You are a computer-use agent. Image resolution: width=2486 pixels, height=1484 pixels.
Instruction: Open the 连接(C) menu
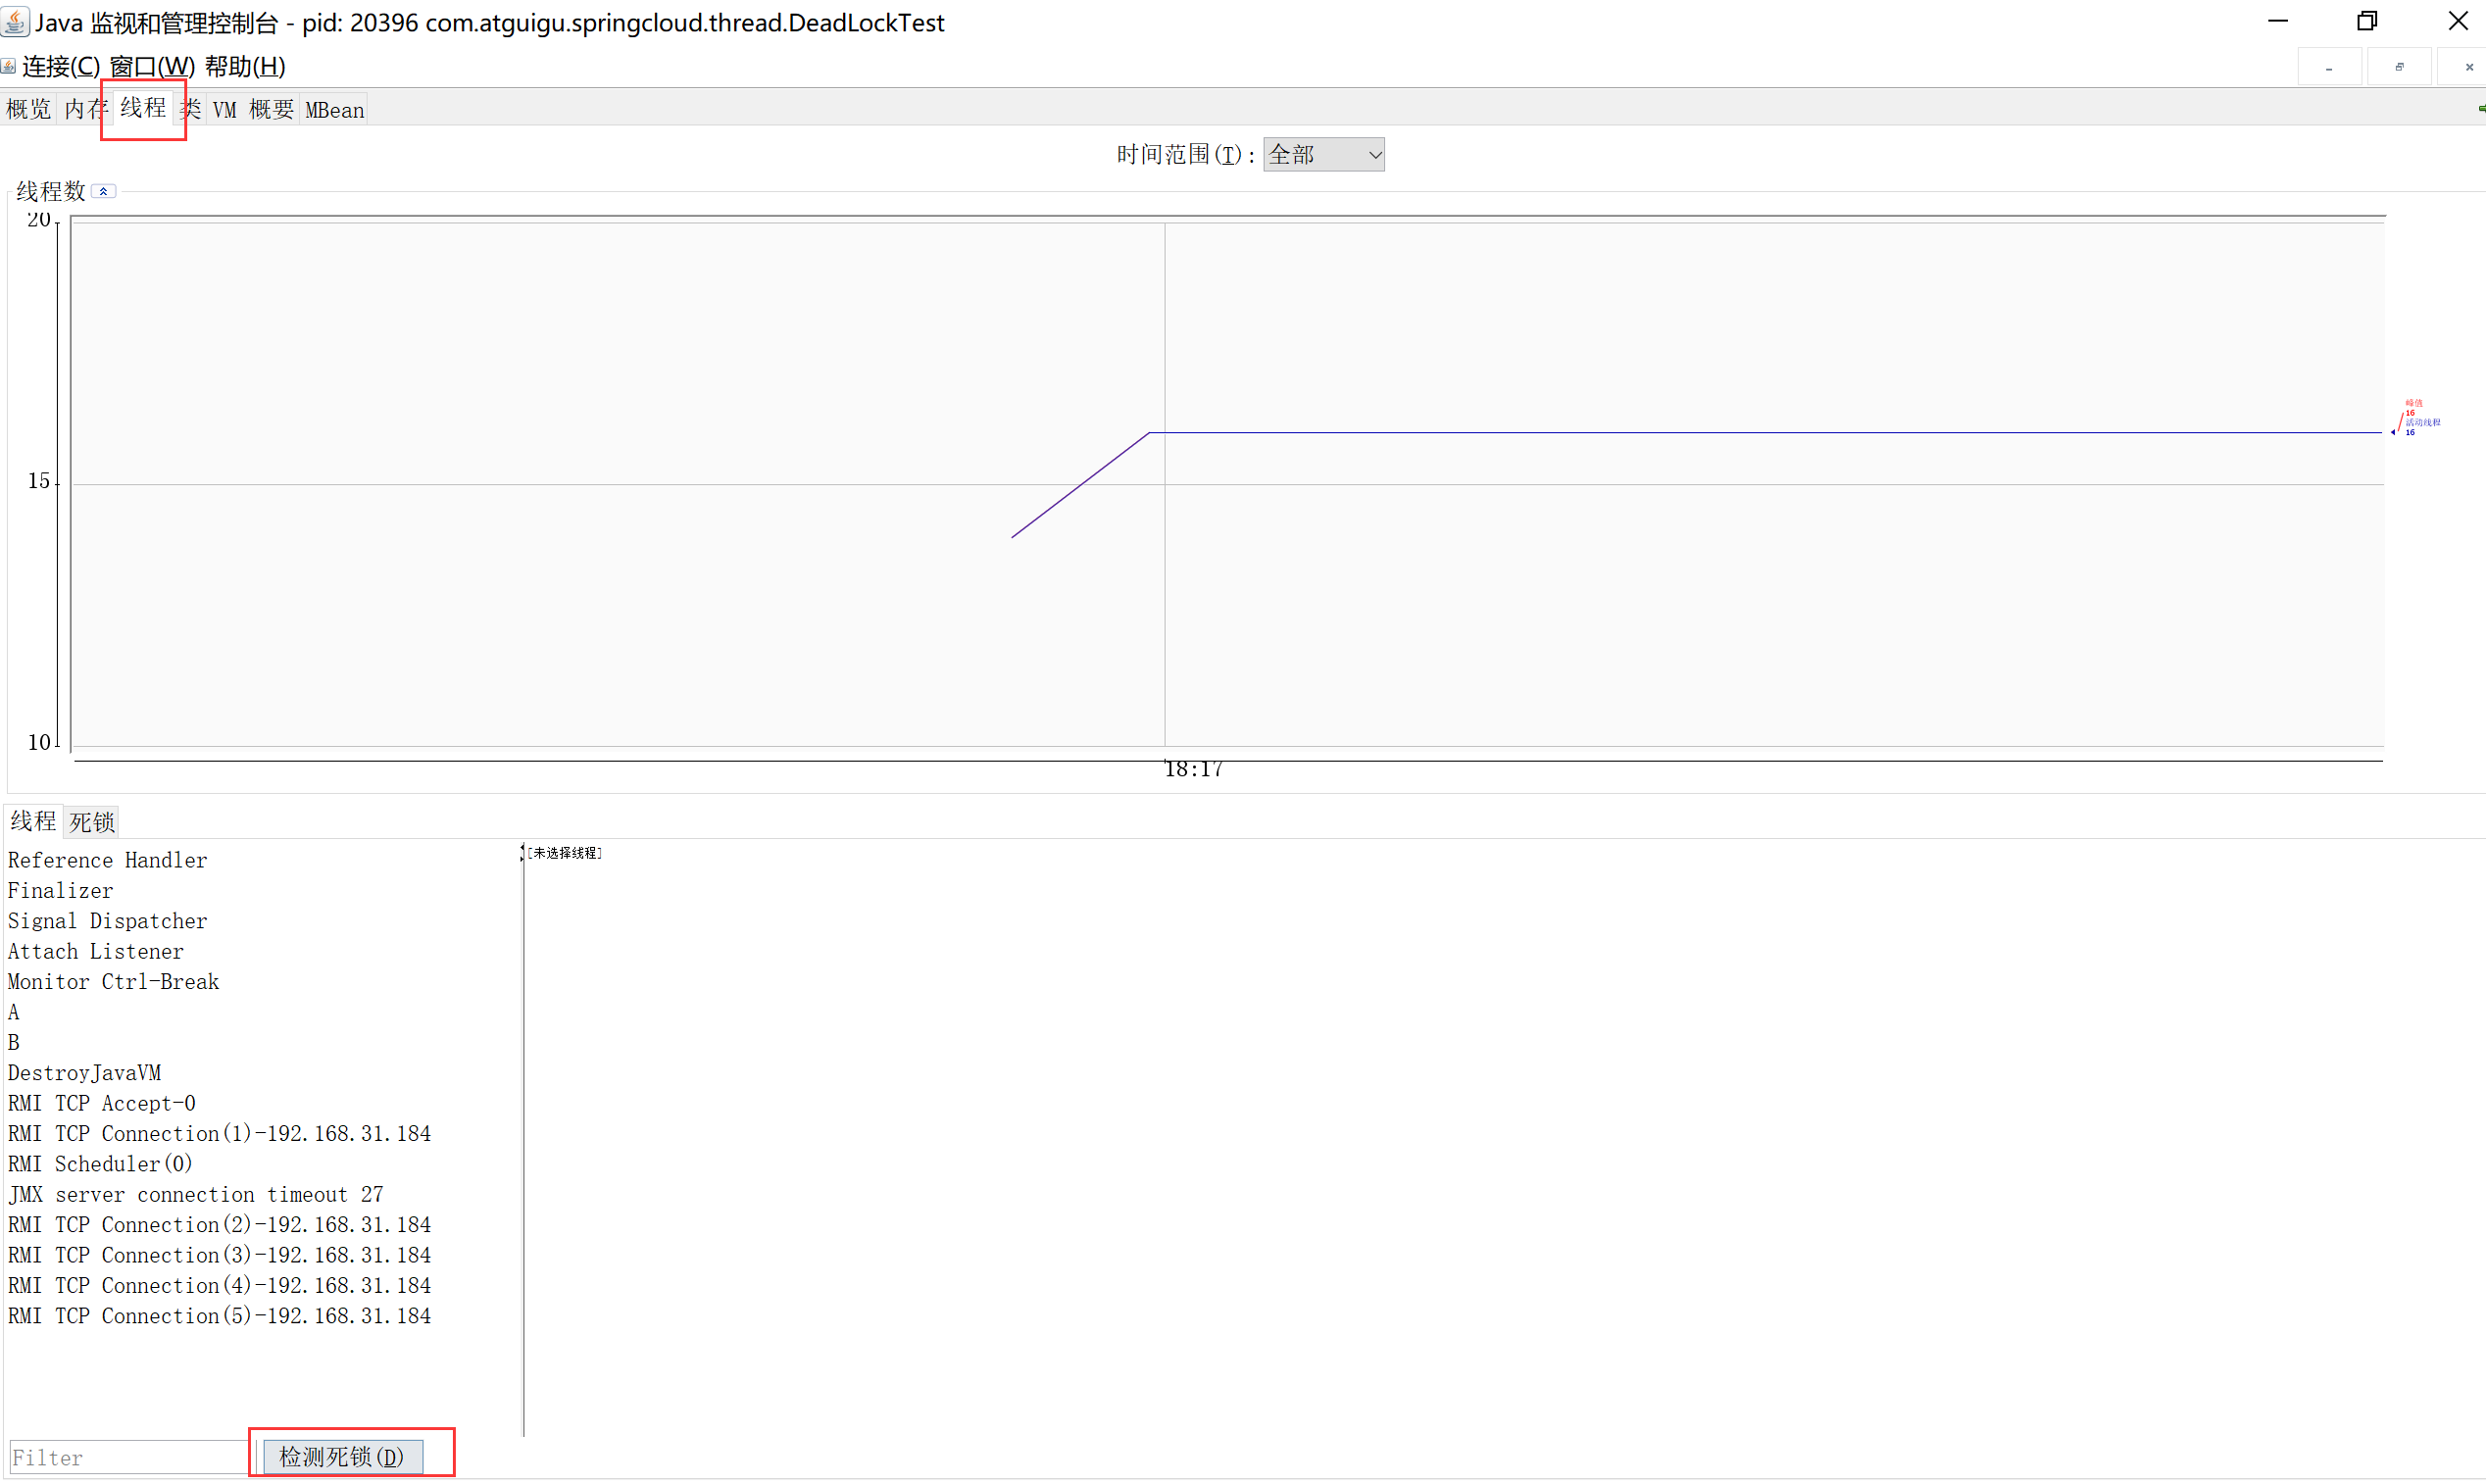(x=61, y=67)
